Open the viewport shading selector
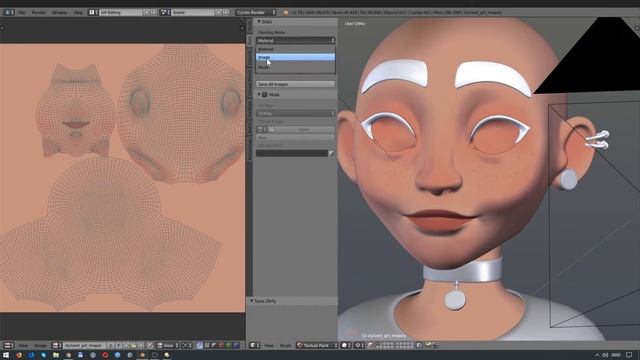This screenshot has height=360, width=640. tap(346, 345)
